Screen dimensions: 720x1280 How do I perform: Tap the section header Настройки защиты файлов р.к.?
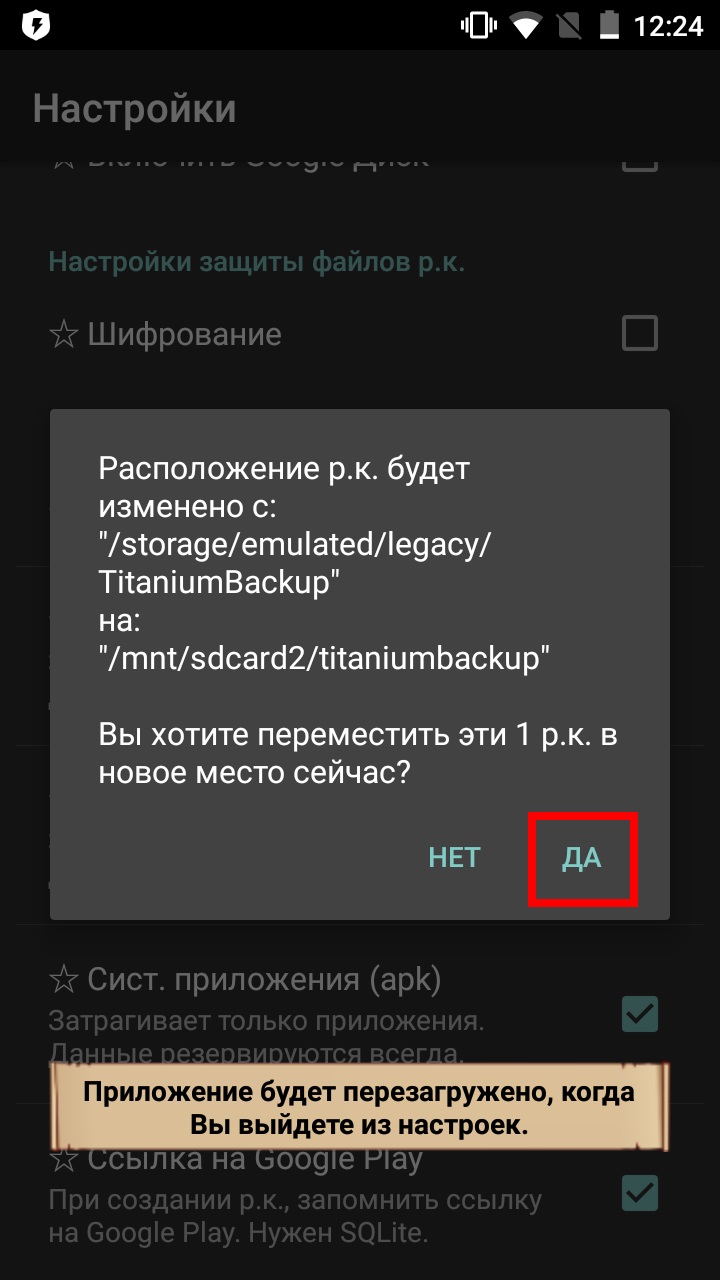tap(257, 262)
